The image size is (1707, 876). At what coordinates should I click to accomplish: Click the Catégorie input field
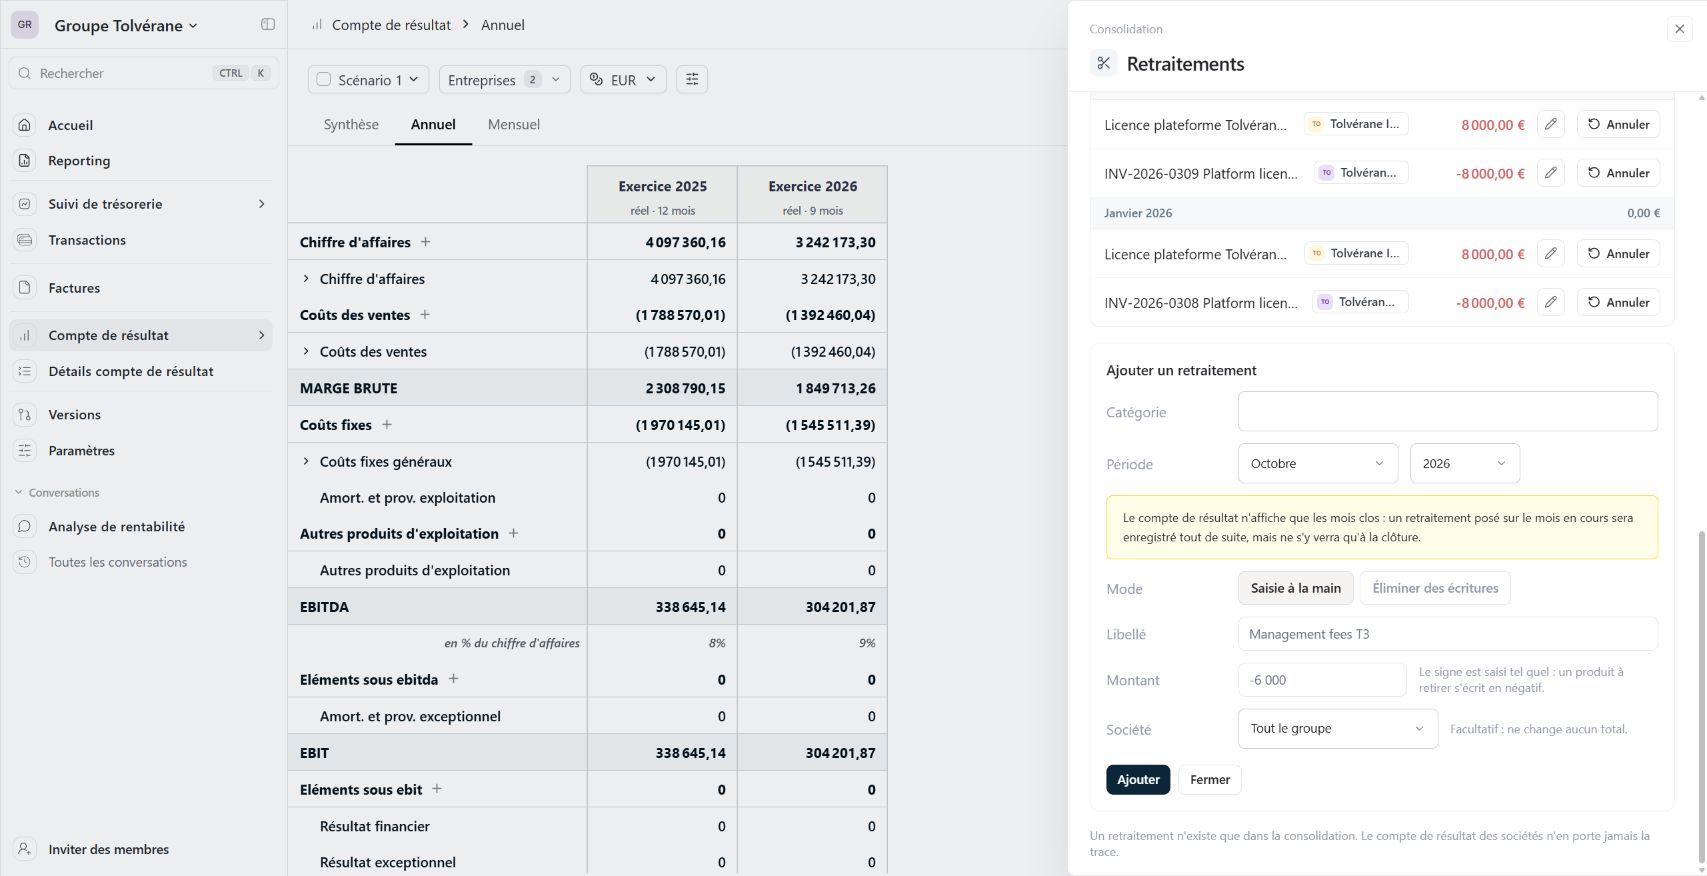(1448, 412)
